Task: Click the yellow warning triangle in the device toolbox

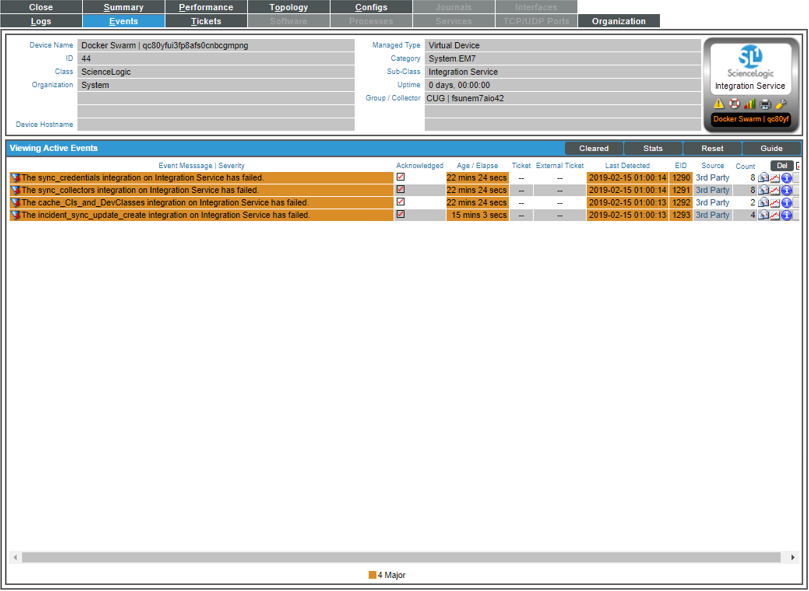Action: pos(718,103)
